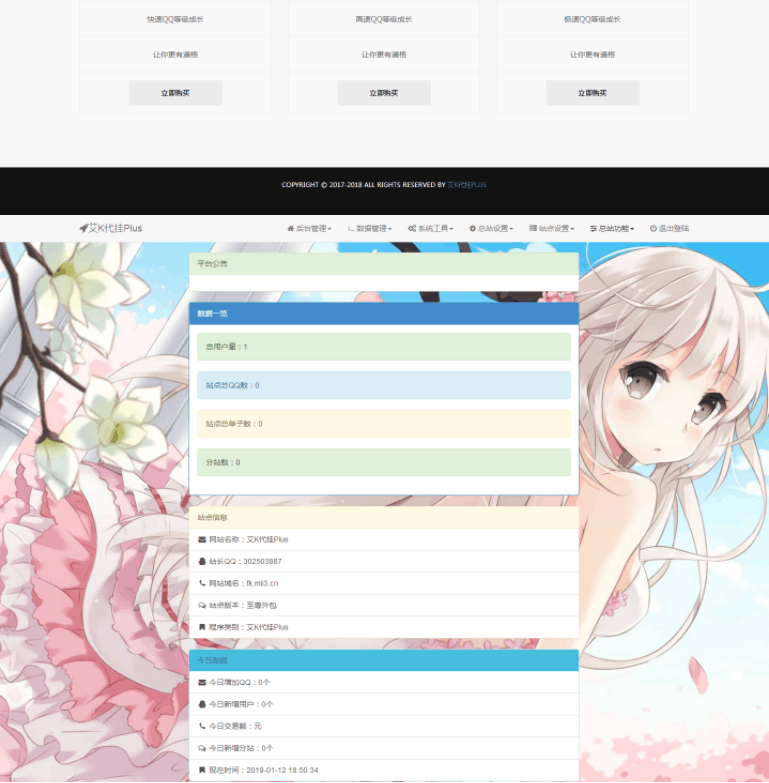Open the 艾K代挂PLUS link in footer copyright
The width and height of the screenshot is (769, 783).
pos(466,185)
